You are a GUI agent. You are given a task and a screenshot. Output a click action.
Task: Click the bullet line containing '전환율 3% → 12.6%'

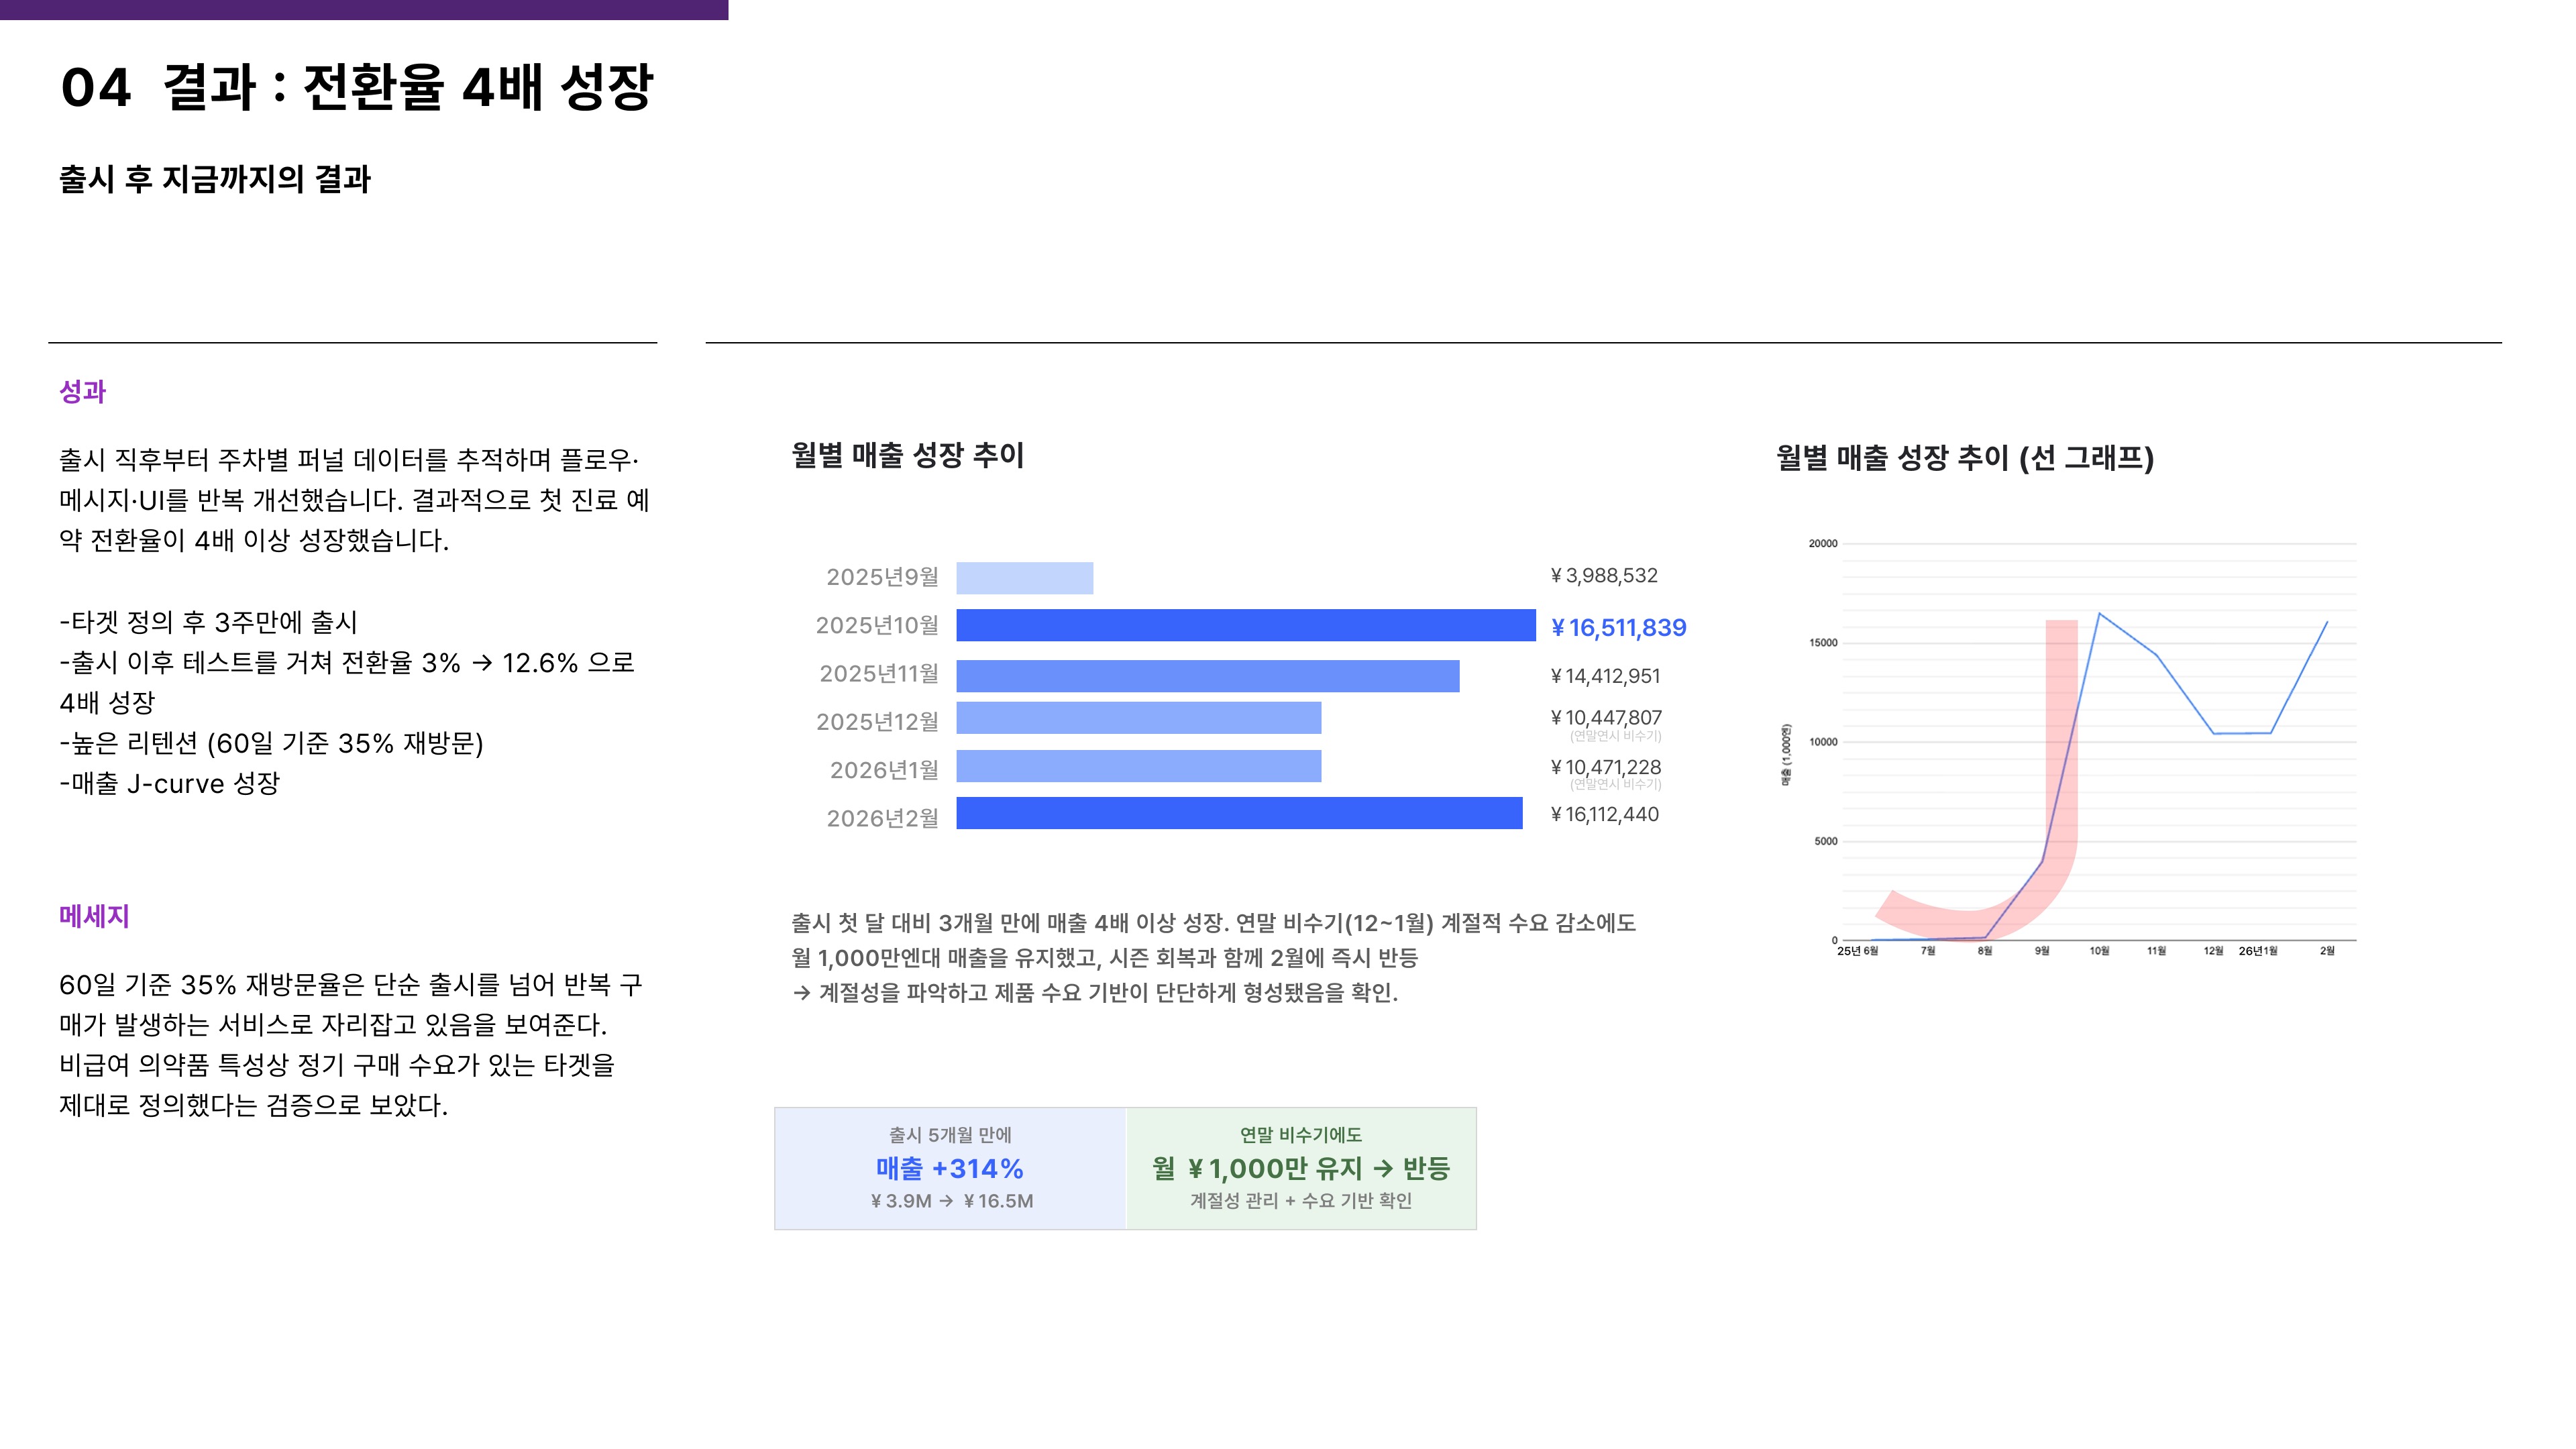(347, 662)
